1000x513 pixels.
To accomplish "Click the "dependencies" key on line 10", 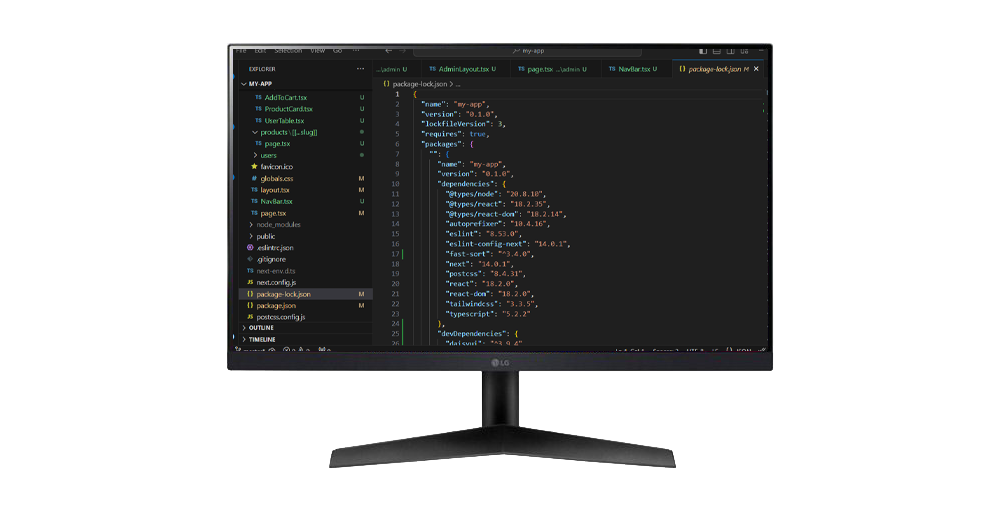I will (465, 184).
